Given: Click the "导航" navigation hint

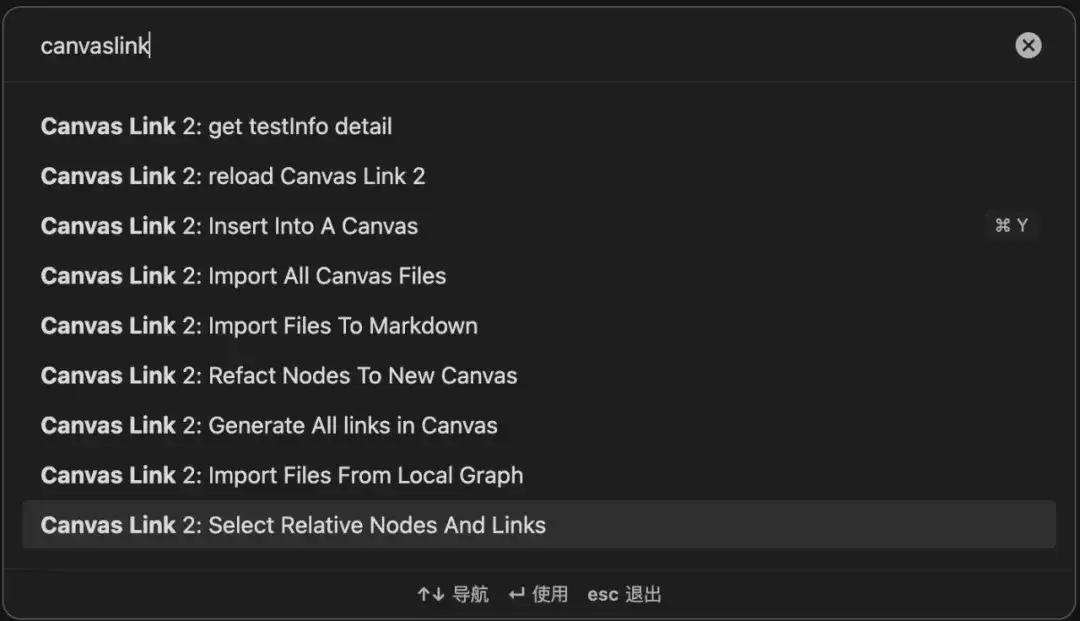Looking at the screenshot, I should pyautogui.click(x=471, y=593).
